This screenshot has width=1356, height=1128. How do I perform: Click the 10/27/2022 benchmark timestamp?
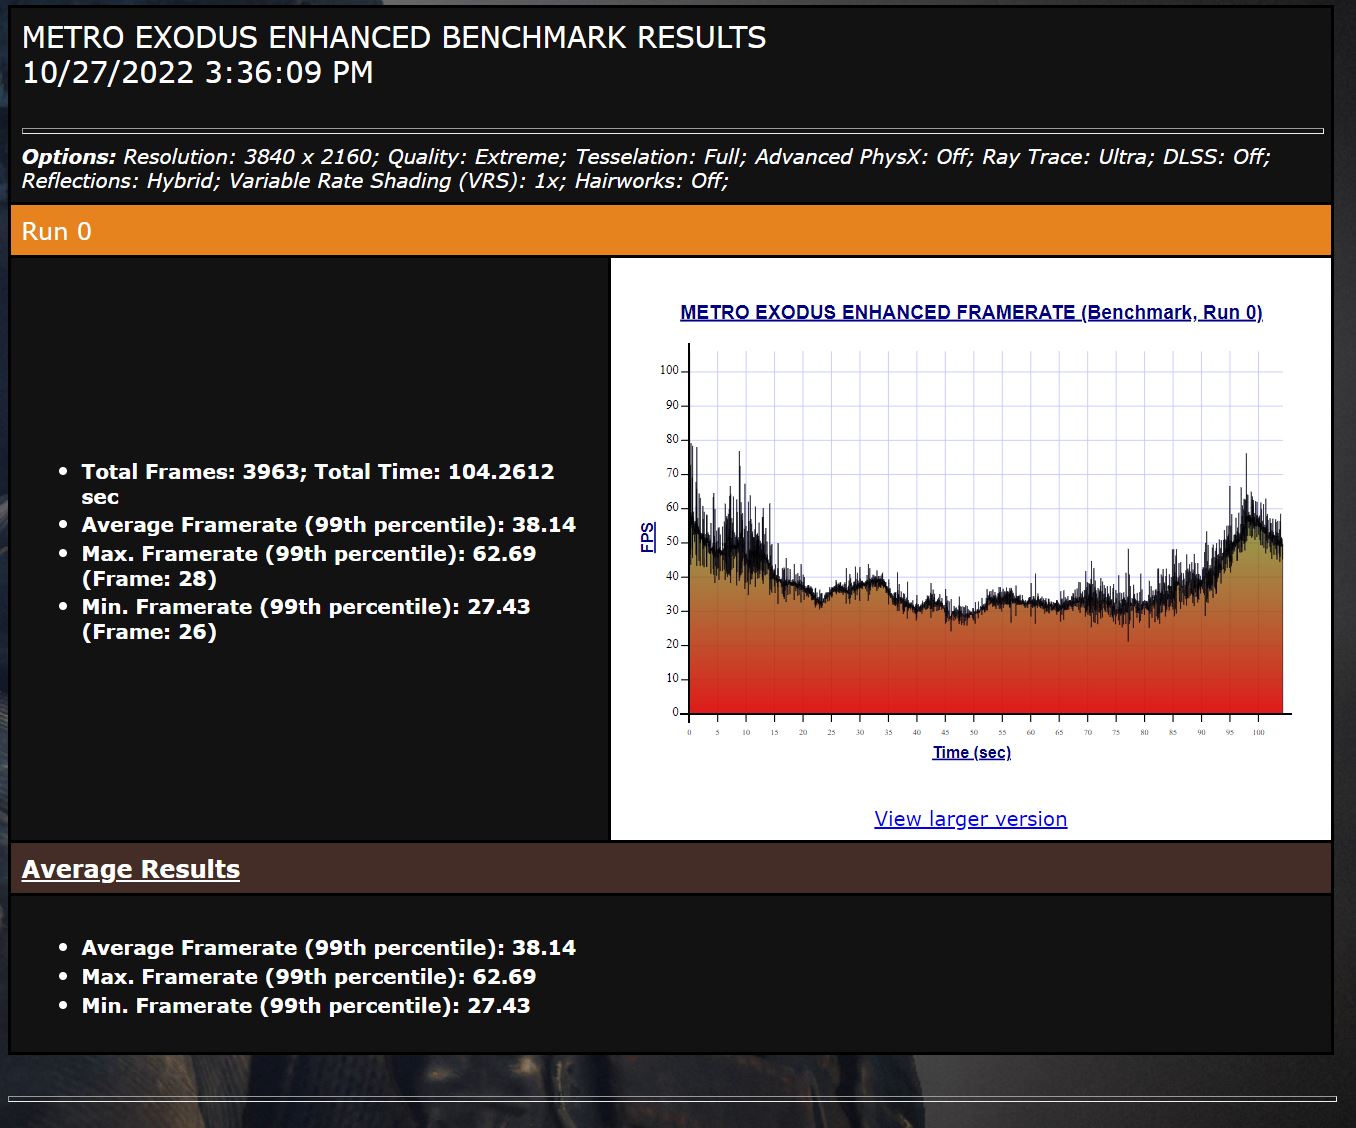click(x=197, y=73)
